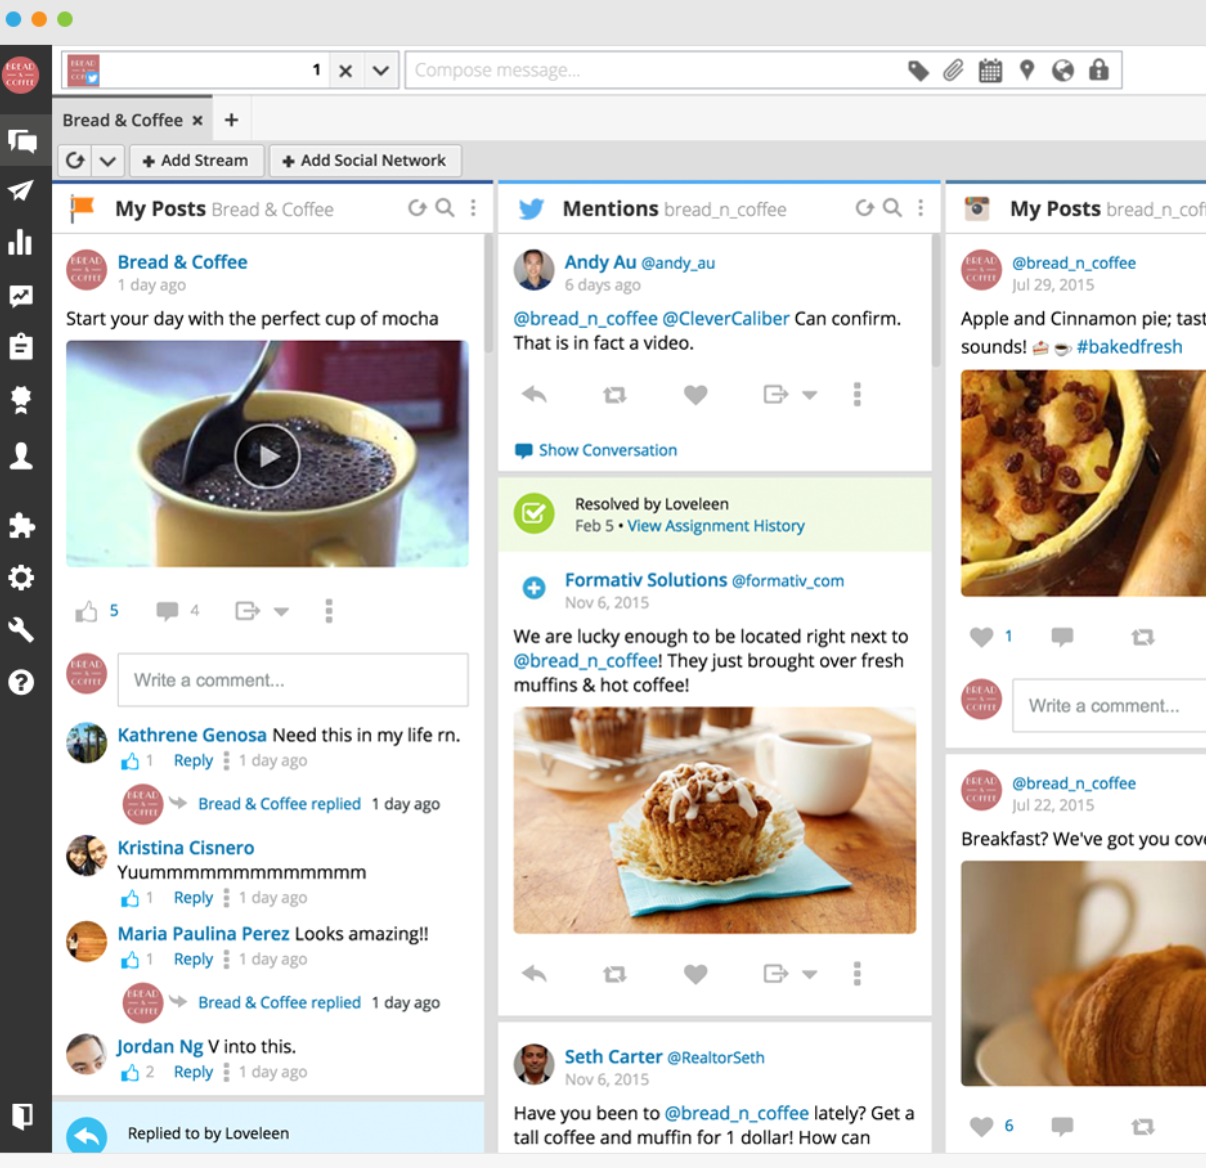1206x1168 pixels.
Task: Open more options dots on Formativ Solutions tweet
Action: tap(857, 973)
